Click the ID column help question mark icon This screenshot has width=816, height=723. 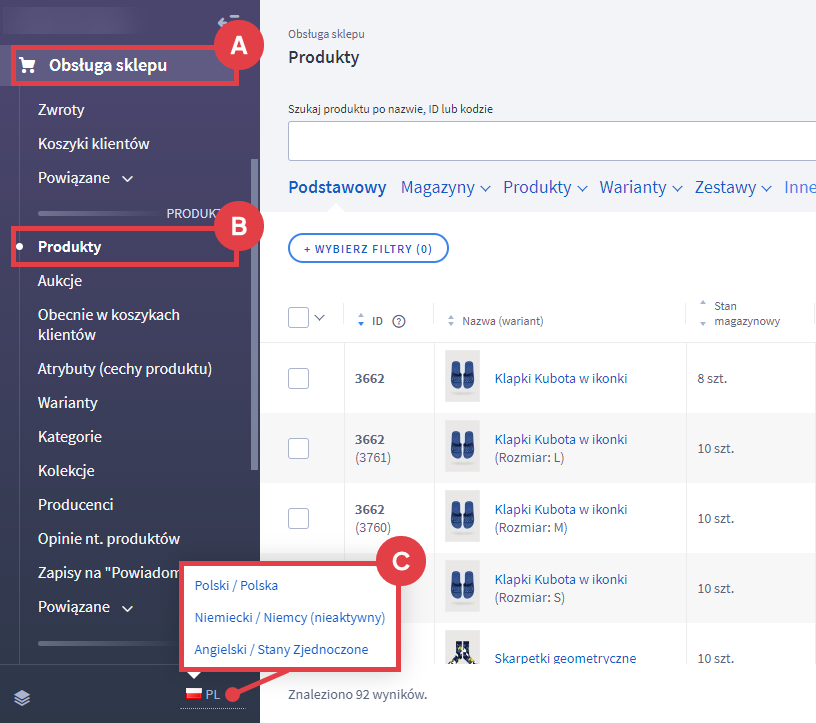(399, 321)
